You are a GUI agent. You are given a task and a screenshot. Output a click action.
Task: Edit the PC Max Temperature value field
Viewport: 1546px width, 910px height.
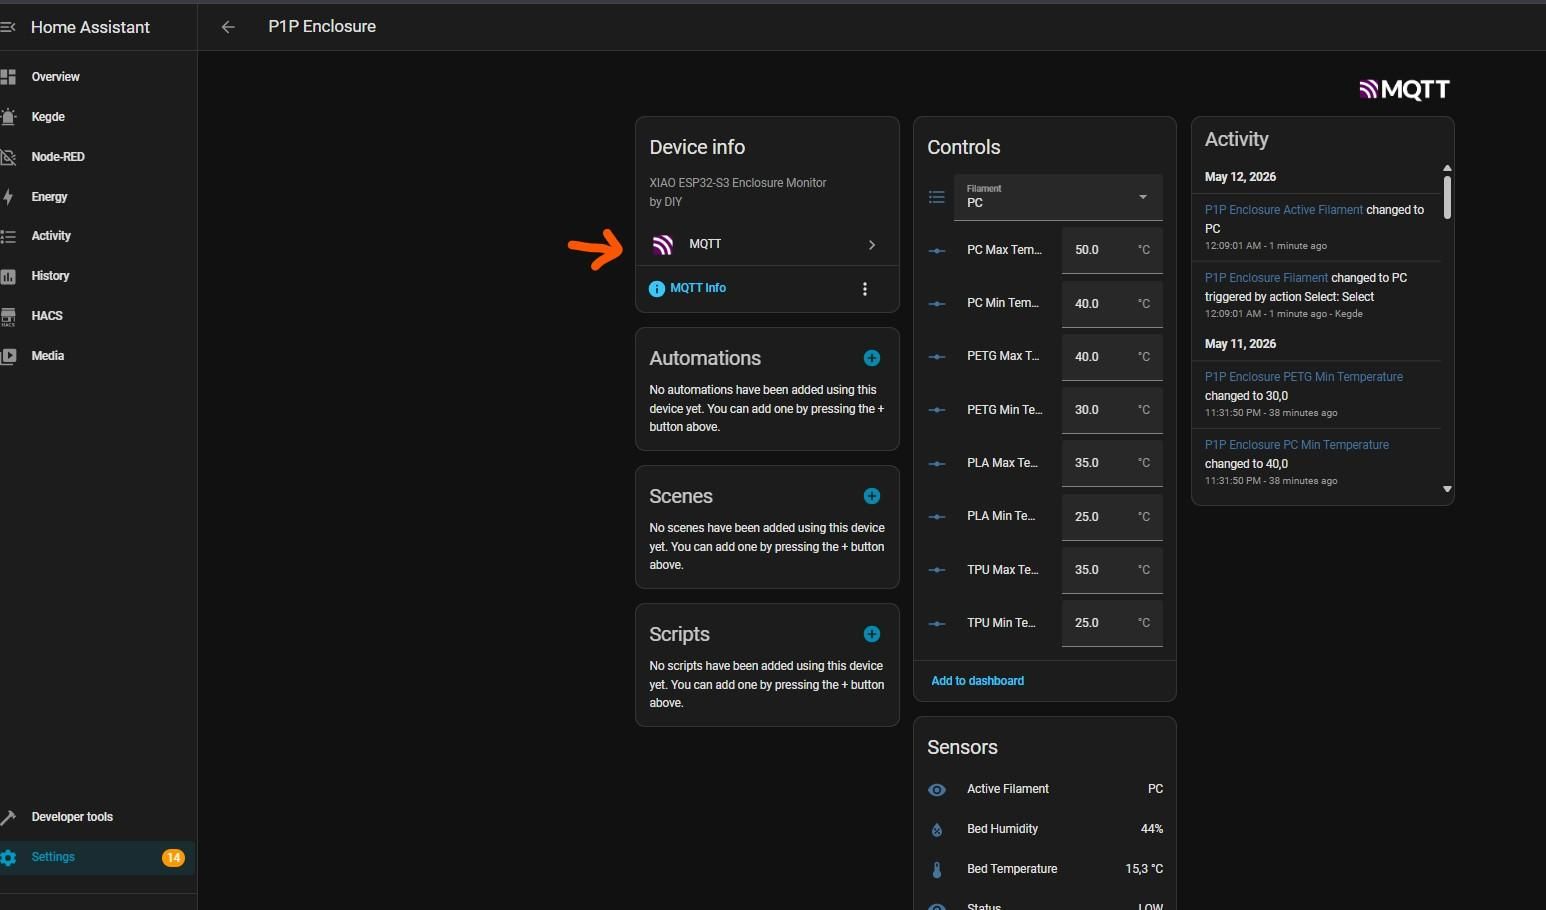pos(1112,250)
